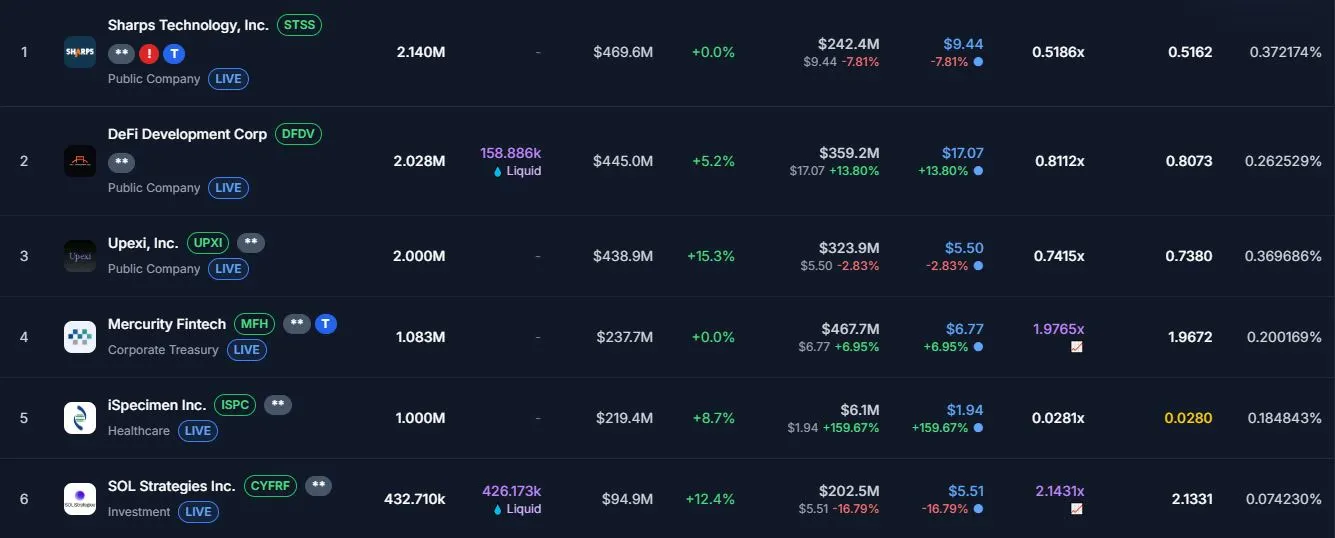Image resolution: width=1335 pixels, height=538 pixels.
Task: Open the Sharps Technology company logo
Action: click(80, 52)
